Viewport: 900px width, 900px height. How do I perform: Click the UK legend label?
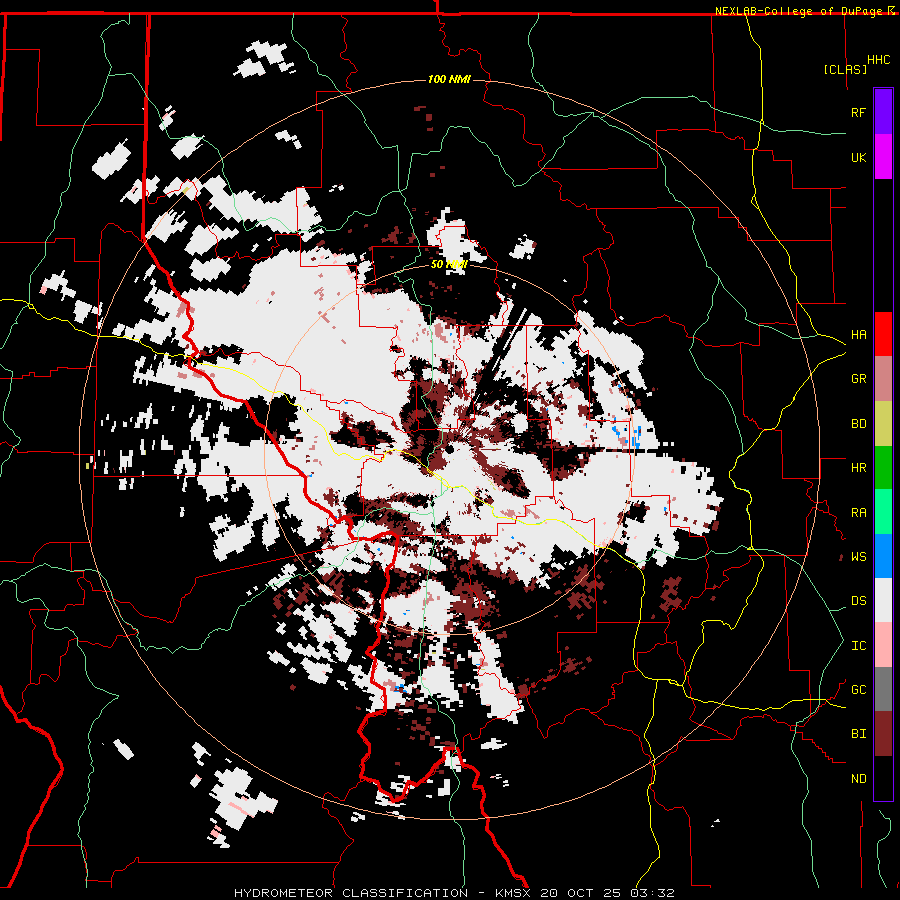coord(858,157)
